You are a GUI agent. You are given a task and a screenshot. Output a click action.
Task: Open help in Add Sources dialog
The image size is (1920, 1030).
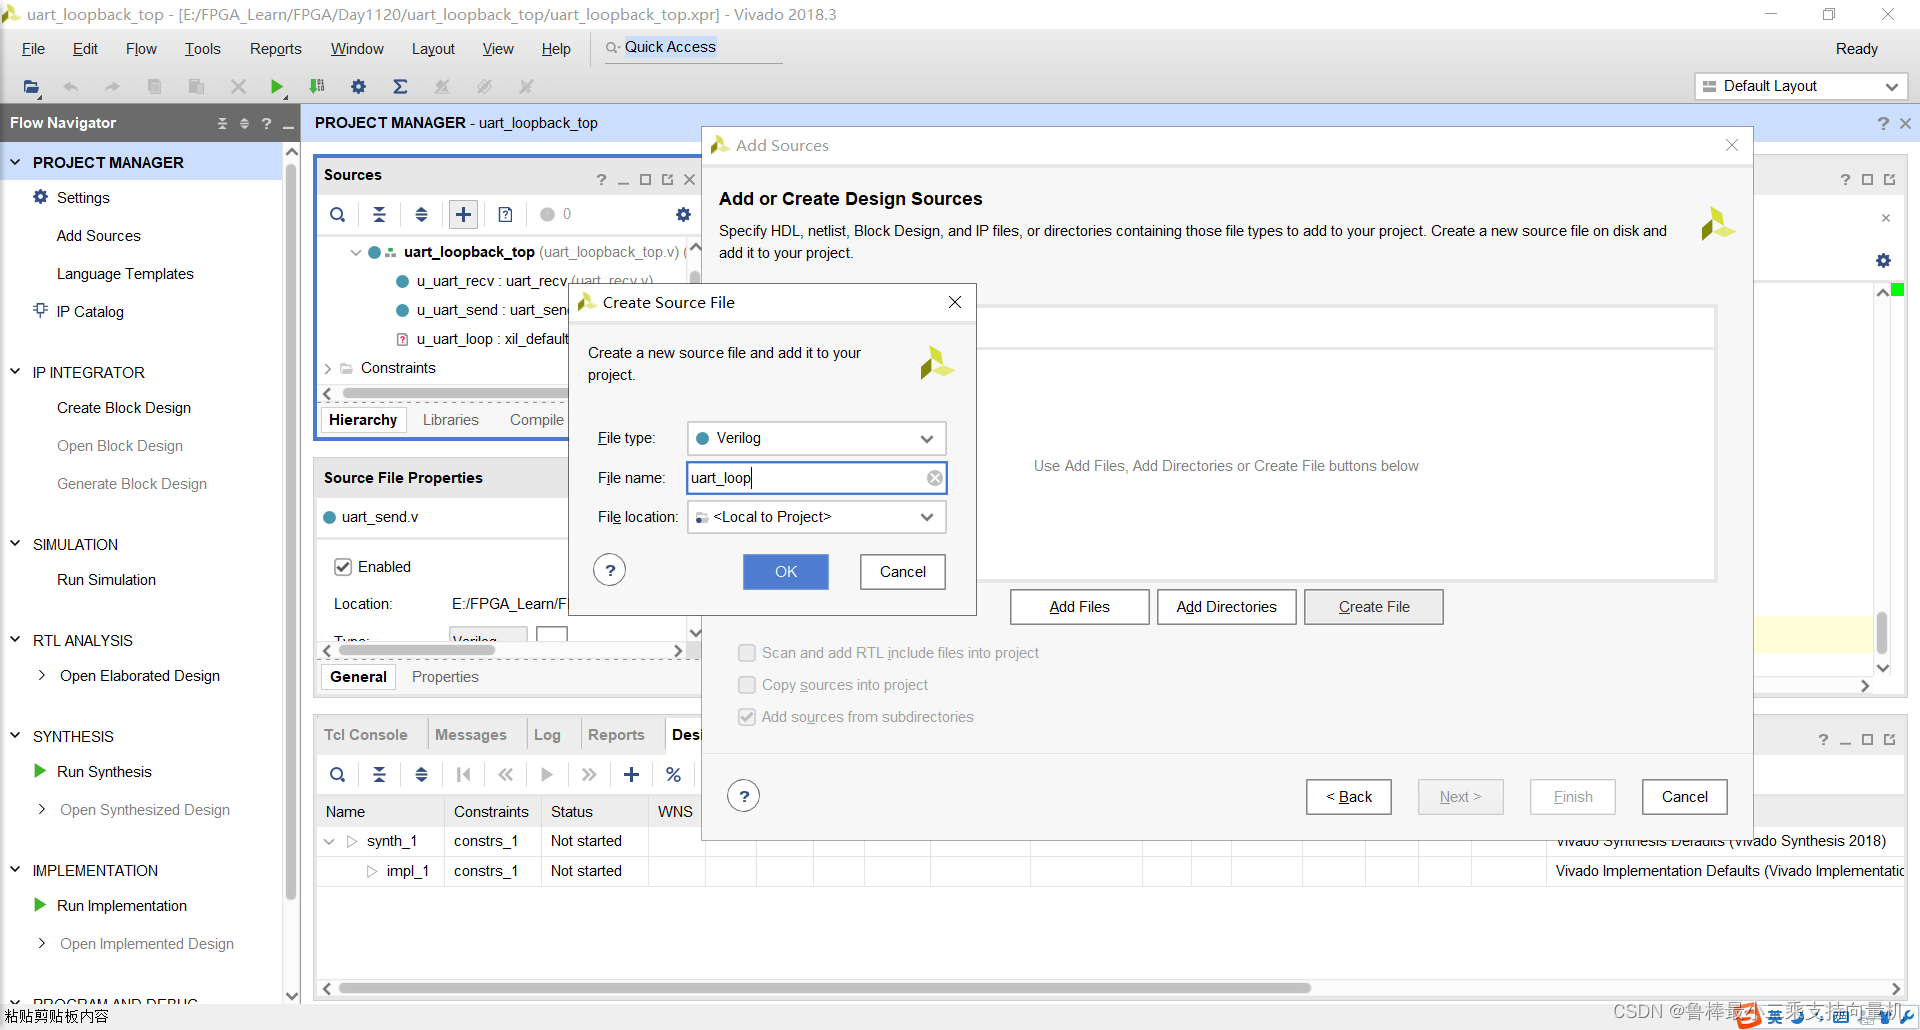743,796
